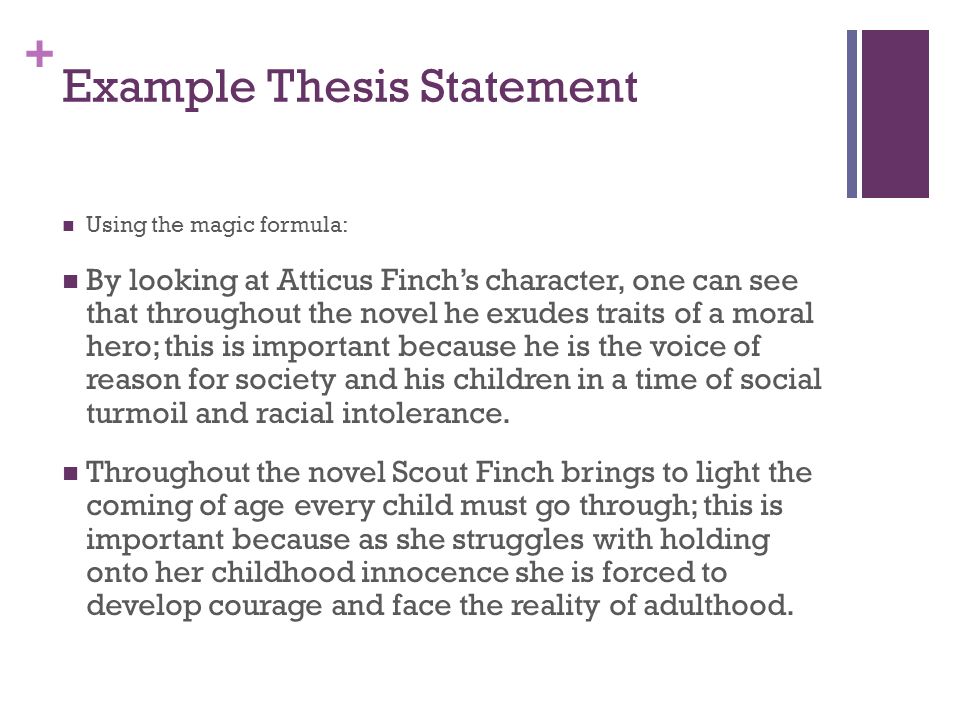Click the phrase coming of age
This screenshot has width=960, height=720.
186,507
